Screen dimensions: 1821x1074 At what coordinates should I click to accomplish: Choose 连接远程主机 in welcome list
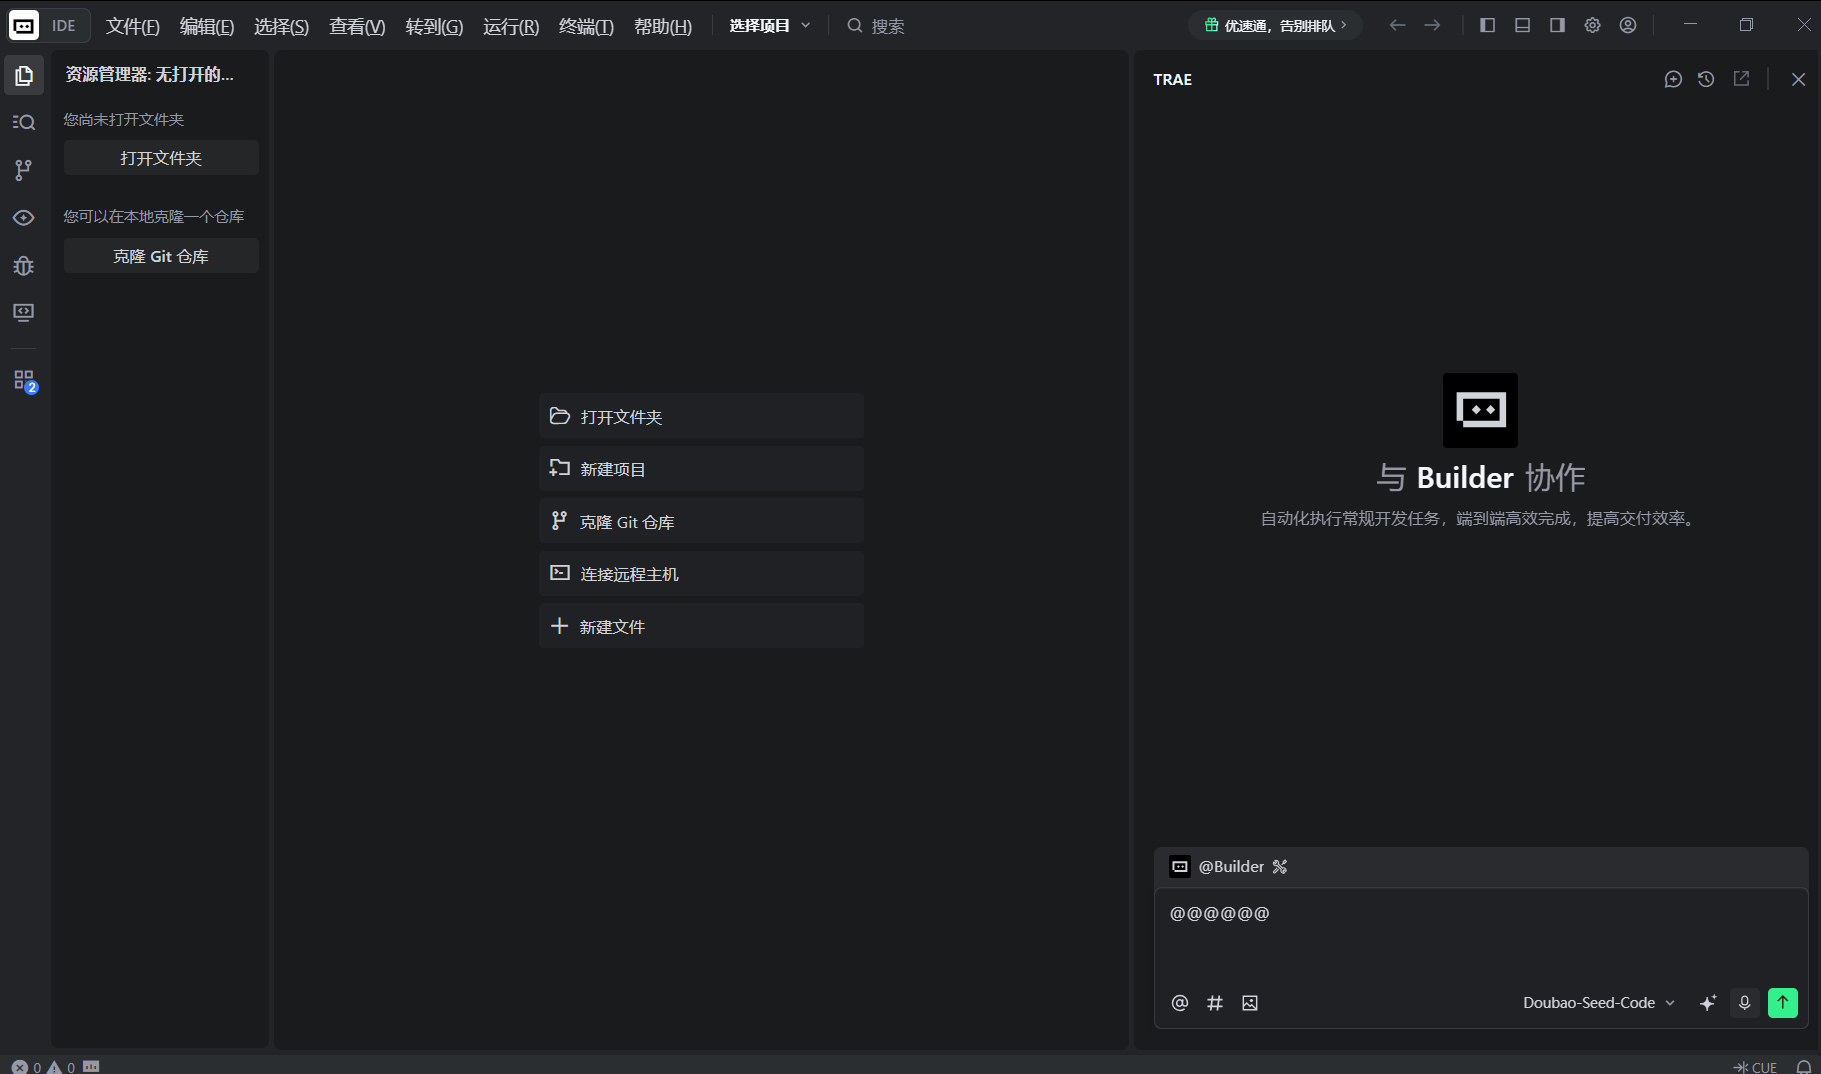[x=701, y=574]
